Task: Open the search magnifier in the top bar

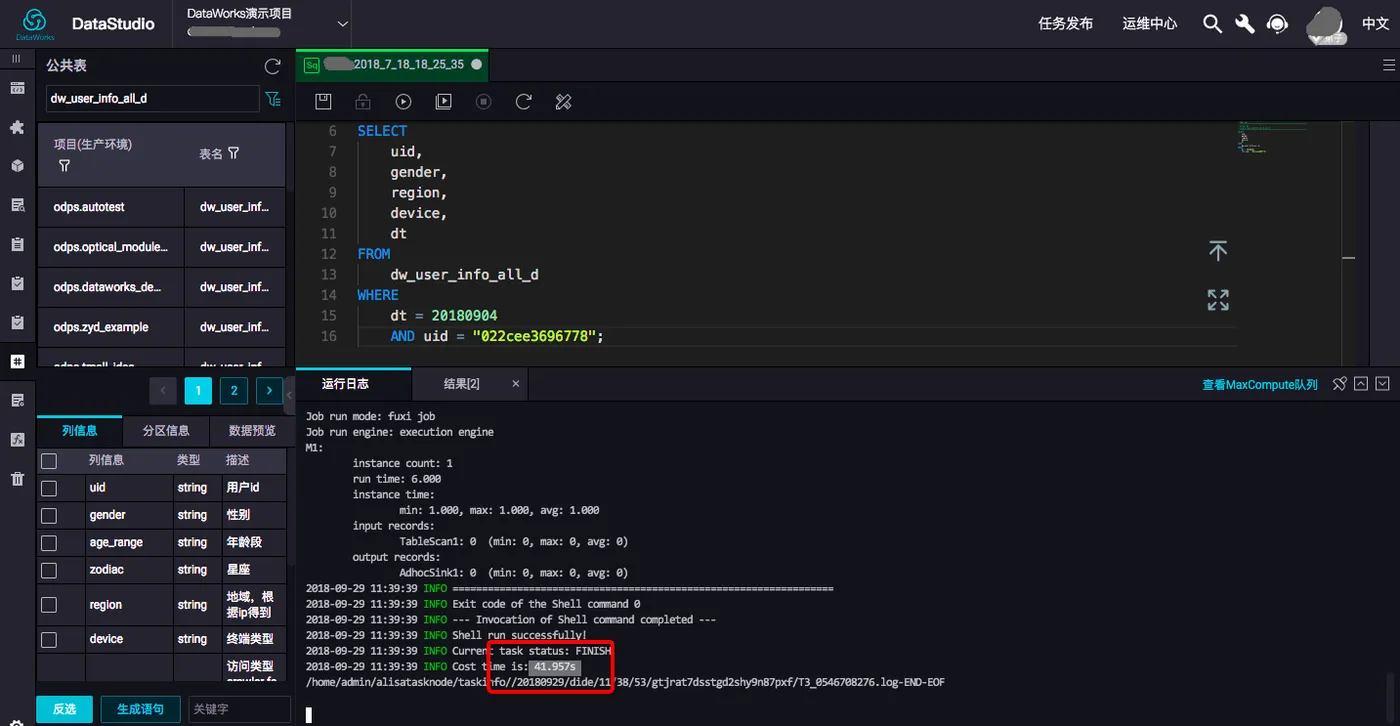Action: pos(1212,24)
